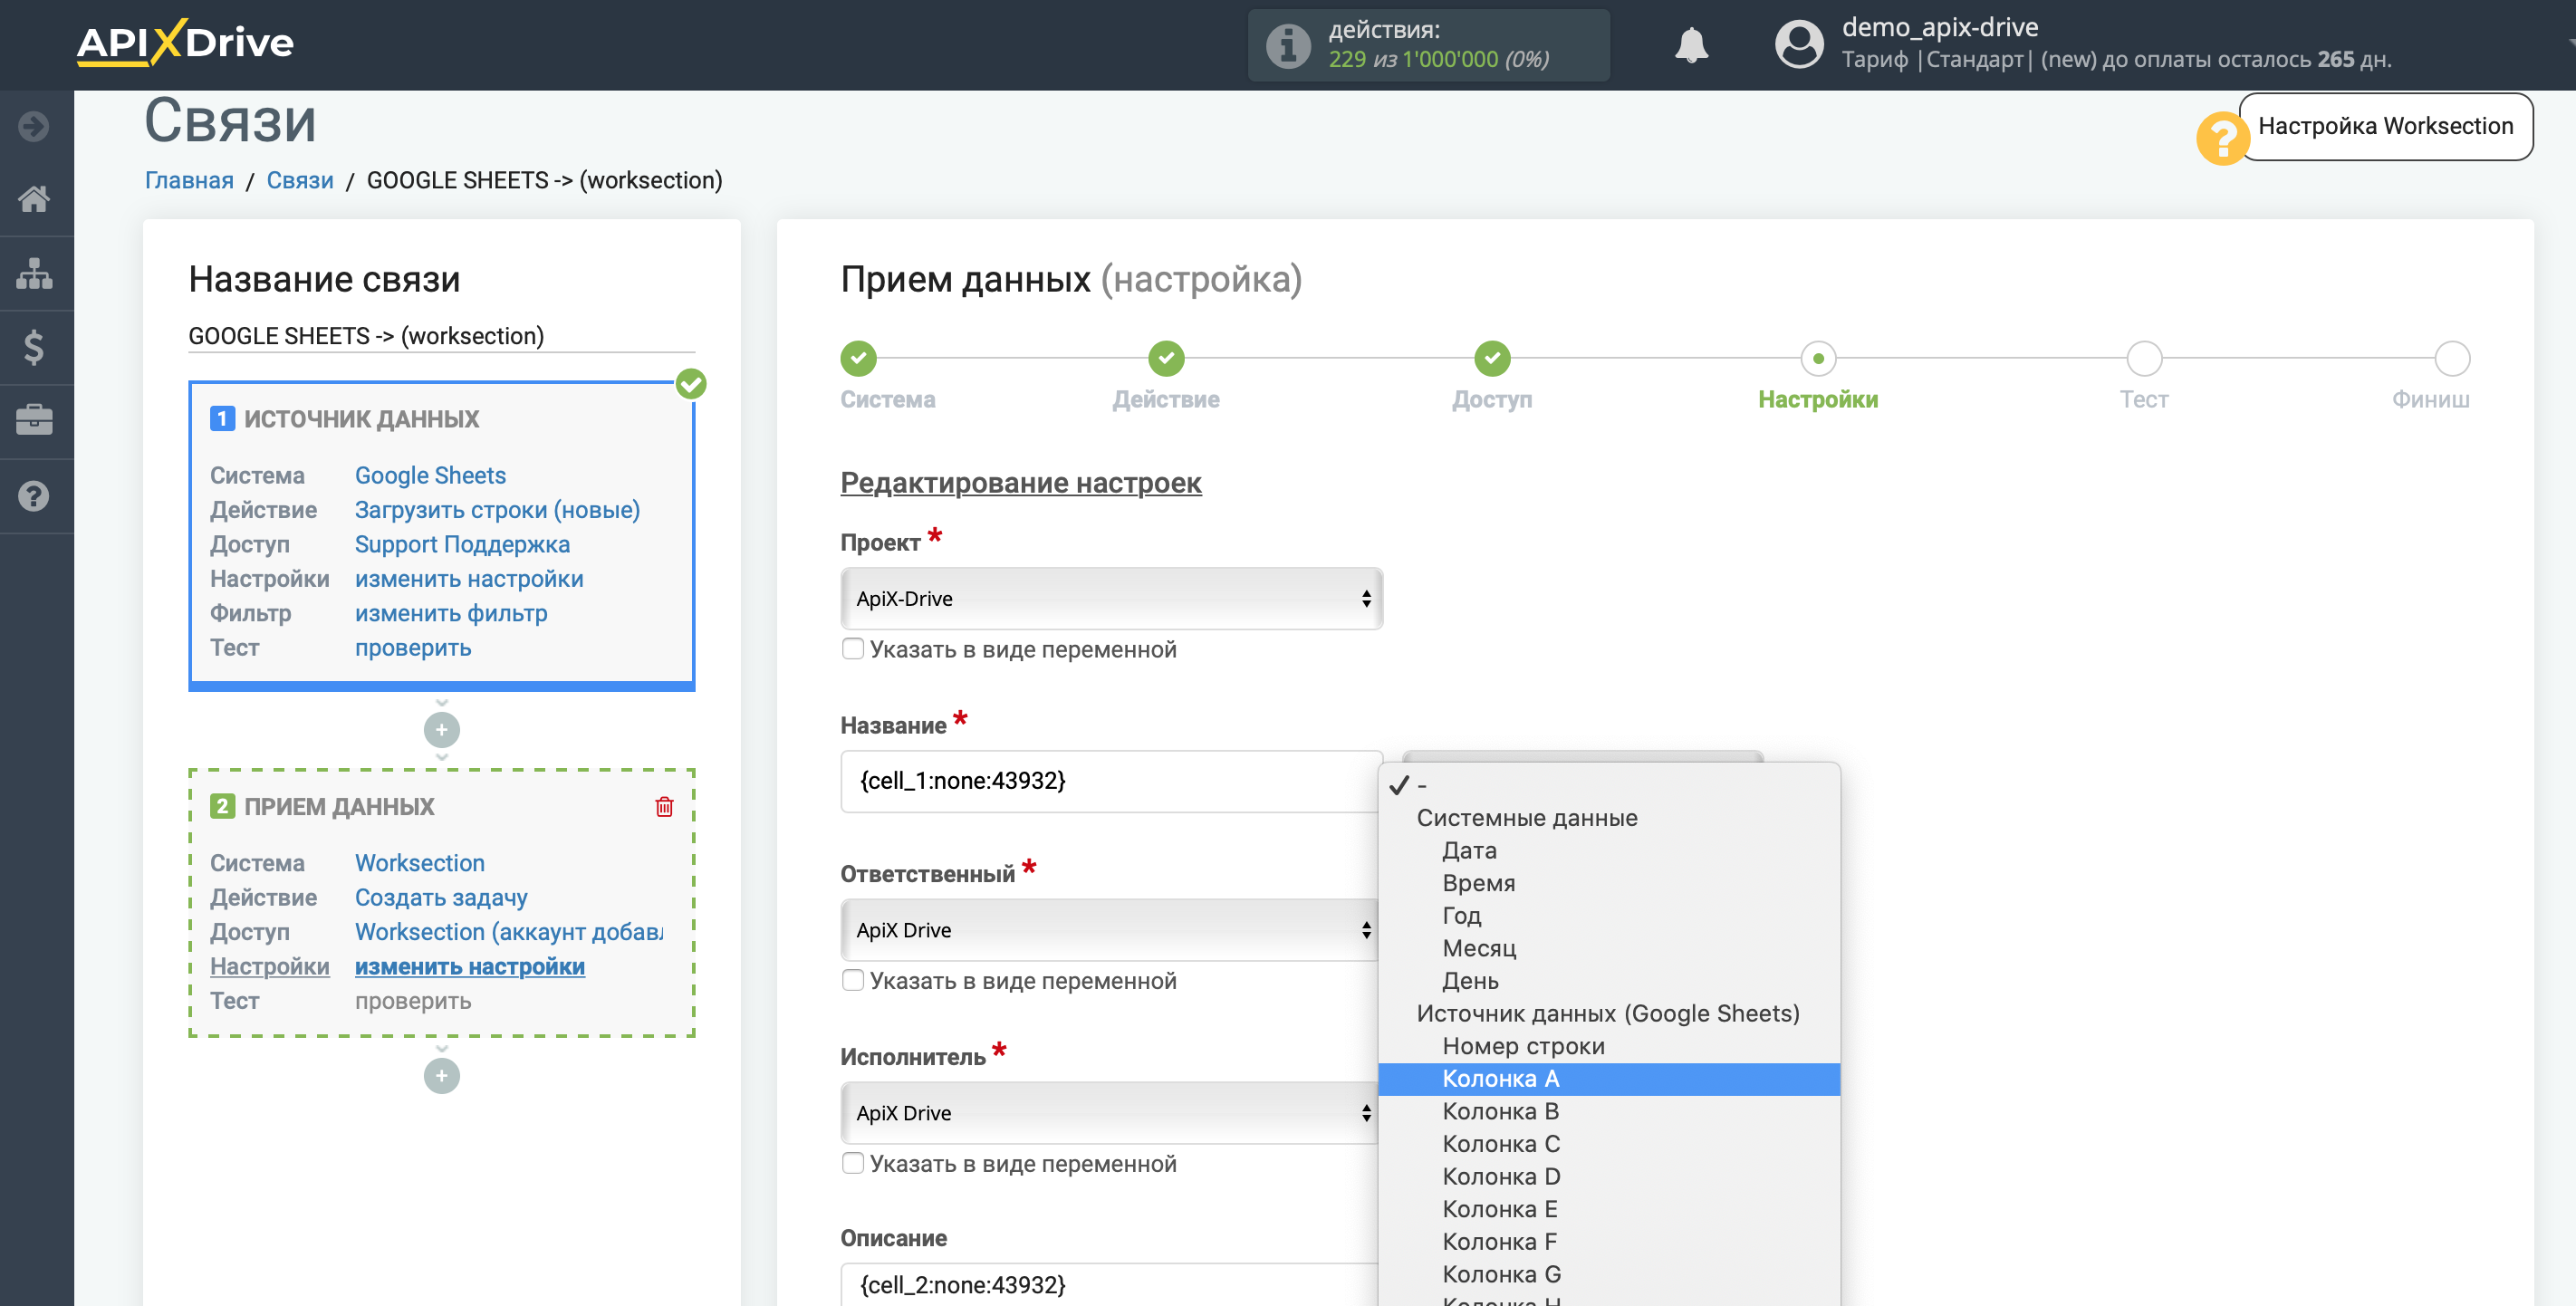This screenshot has width=2576, height=1306.
Task: Open the Проект dropdown
Action: 1111,598
